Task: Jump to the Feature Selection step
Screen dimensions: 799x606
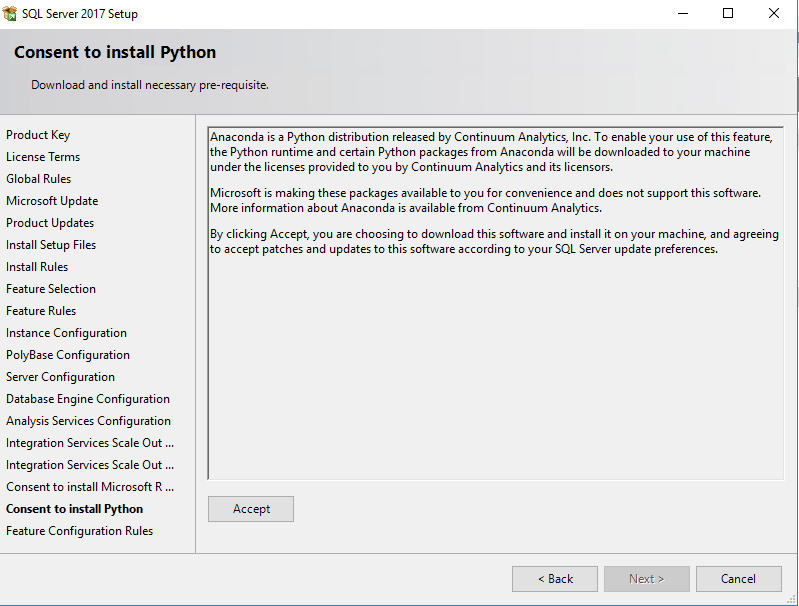Action: pyautogui.click(x=51, y=289)
